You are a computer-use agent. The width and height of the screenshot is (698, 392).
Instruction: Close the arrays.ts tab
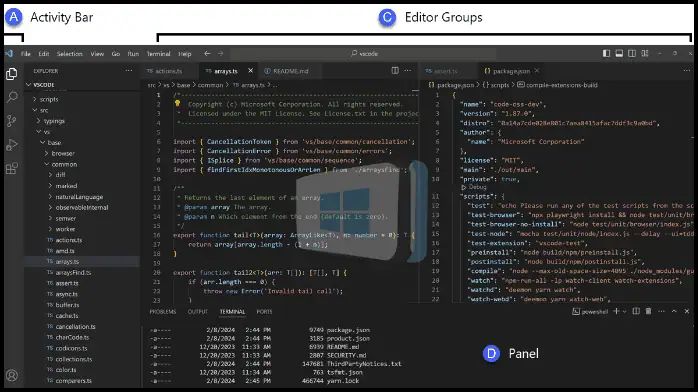pos(251,71)
